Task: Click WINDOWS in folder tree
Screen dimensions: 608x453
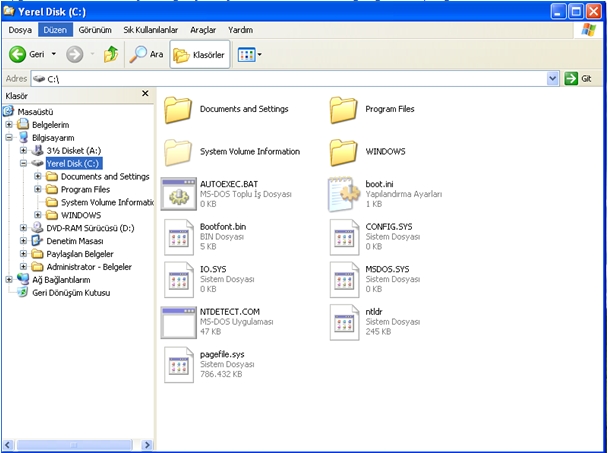Action: click(x=81, y=215)
